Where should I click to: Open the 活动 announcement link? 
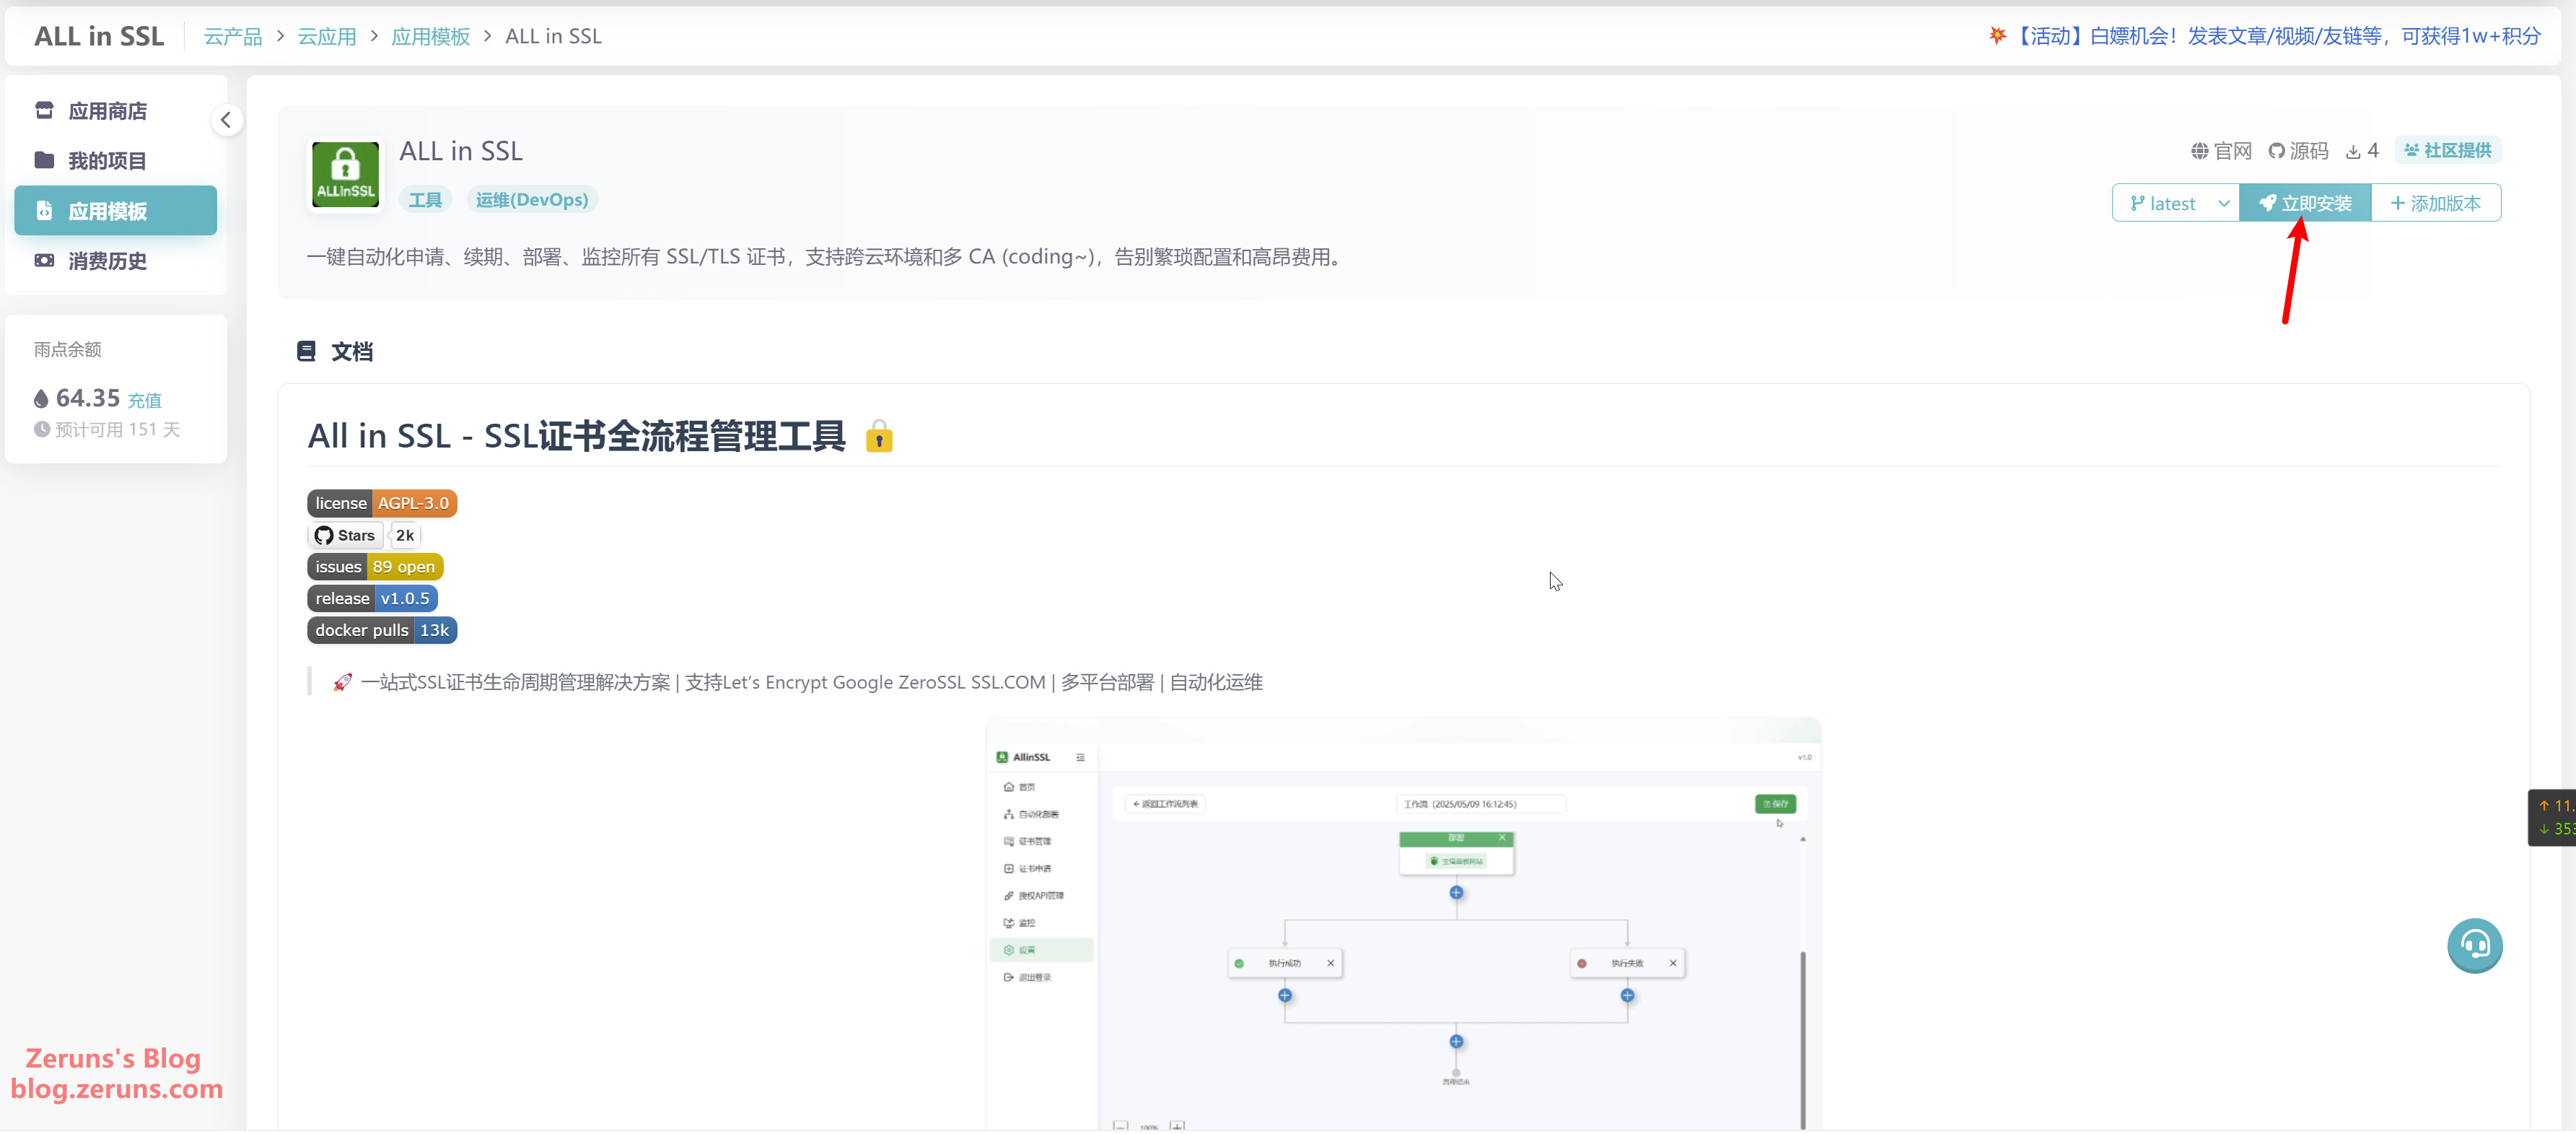tap(2264, 36)
